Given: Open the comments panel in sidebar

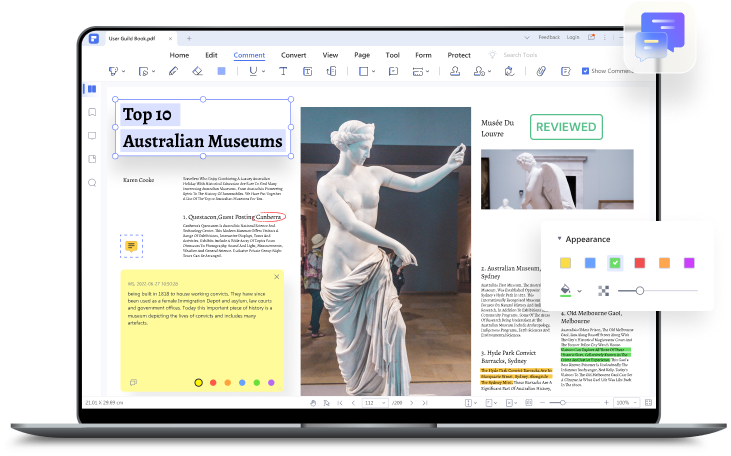Looking at the screenshot, I should (92, 136).
